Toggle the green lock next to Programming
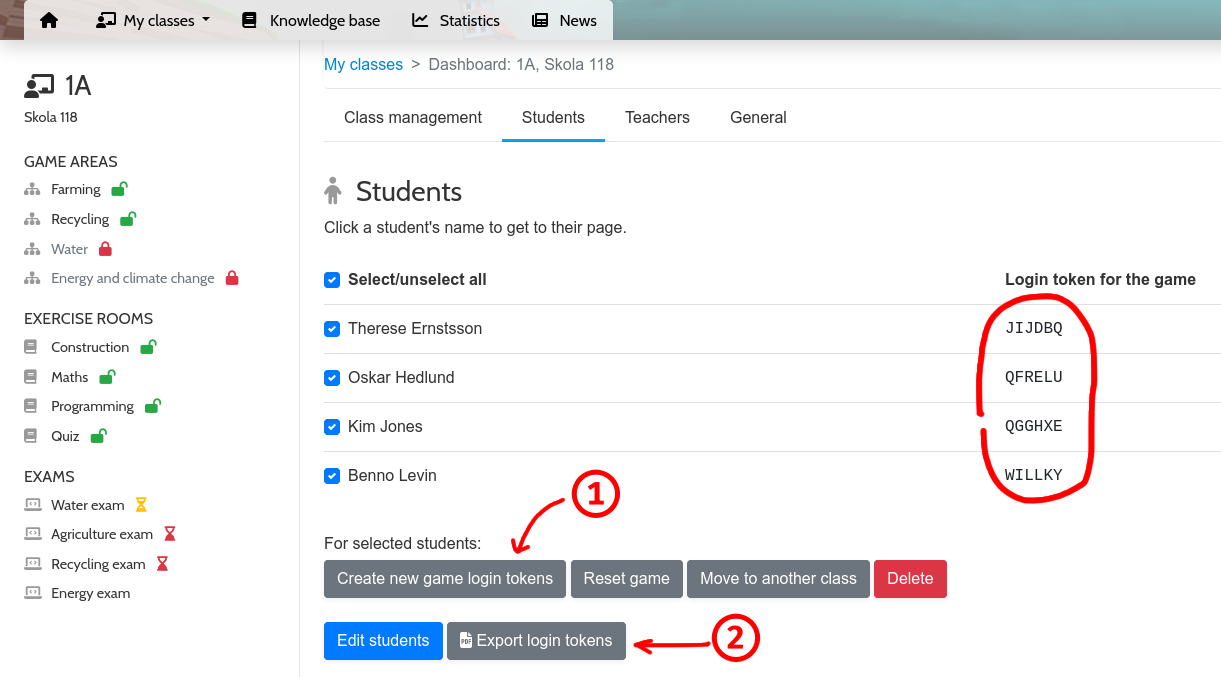 [153, 406]
